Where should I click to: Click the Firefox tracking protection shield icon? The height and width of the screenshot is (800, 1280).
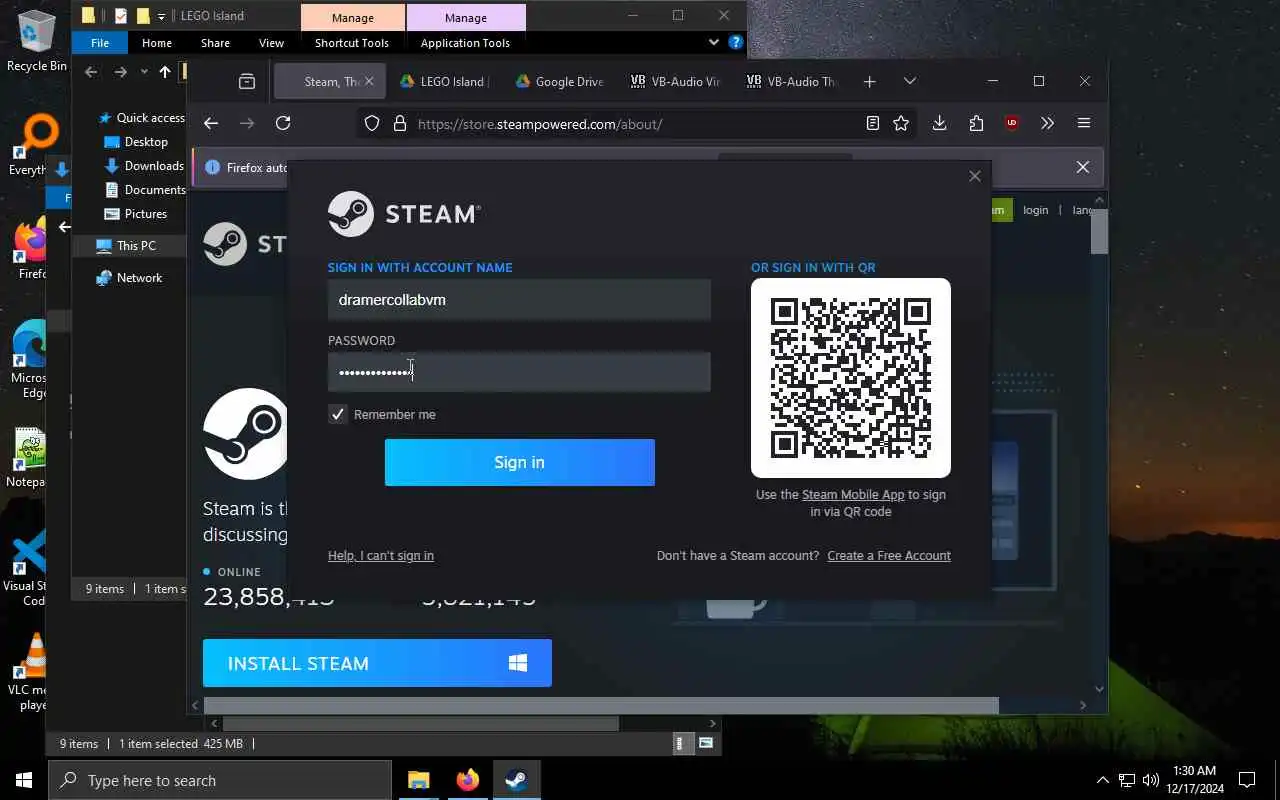[x=372, y=124]
